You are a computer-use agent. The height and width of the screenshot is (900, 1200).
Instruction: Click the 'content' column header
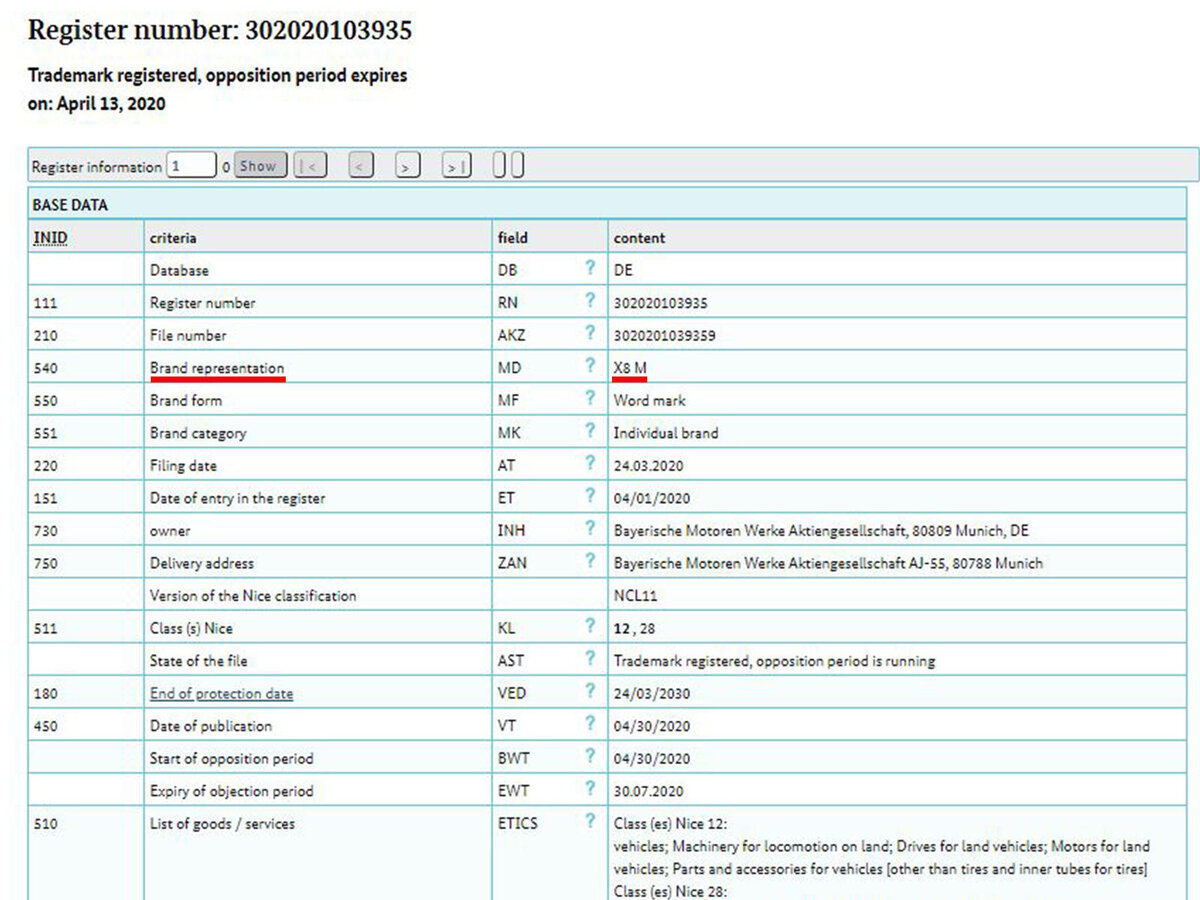pos(639,238)
